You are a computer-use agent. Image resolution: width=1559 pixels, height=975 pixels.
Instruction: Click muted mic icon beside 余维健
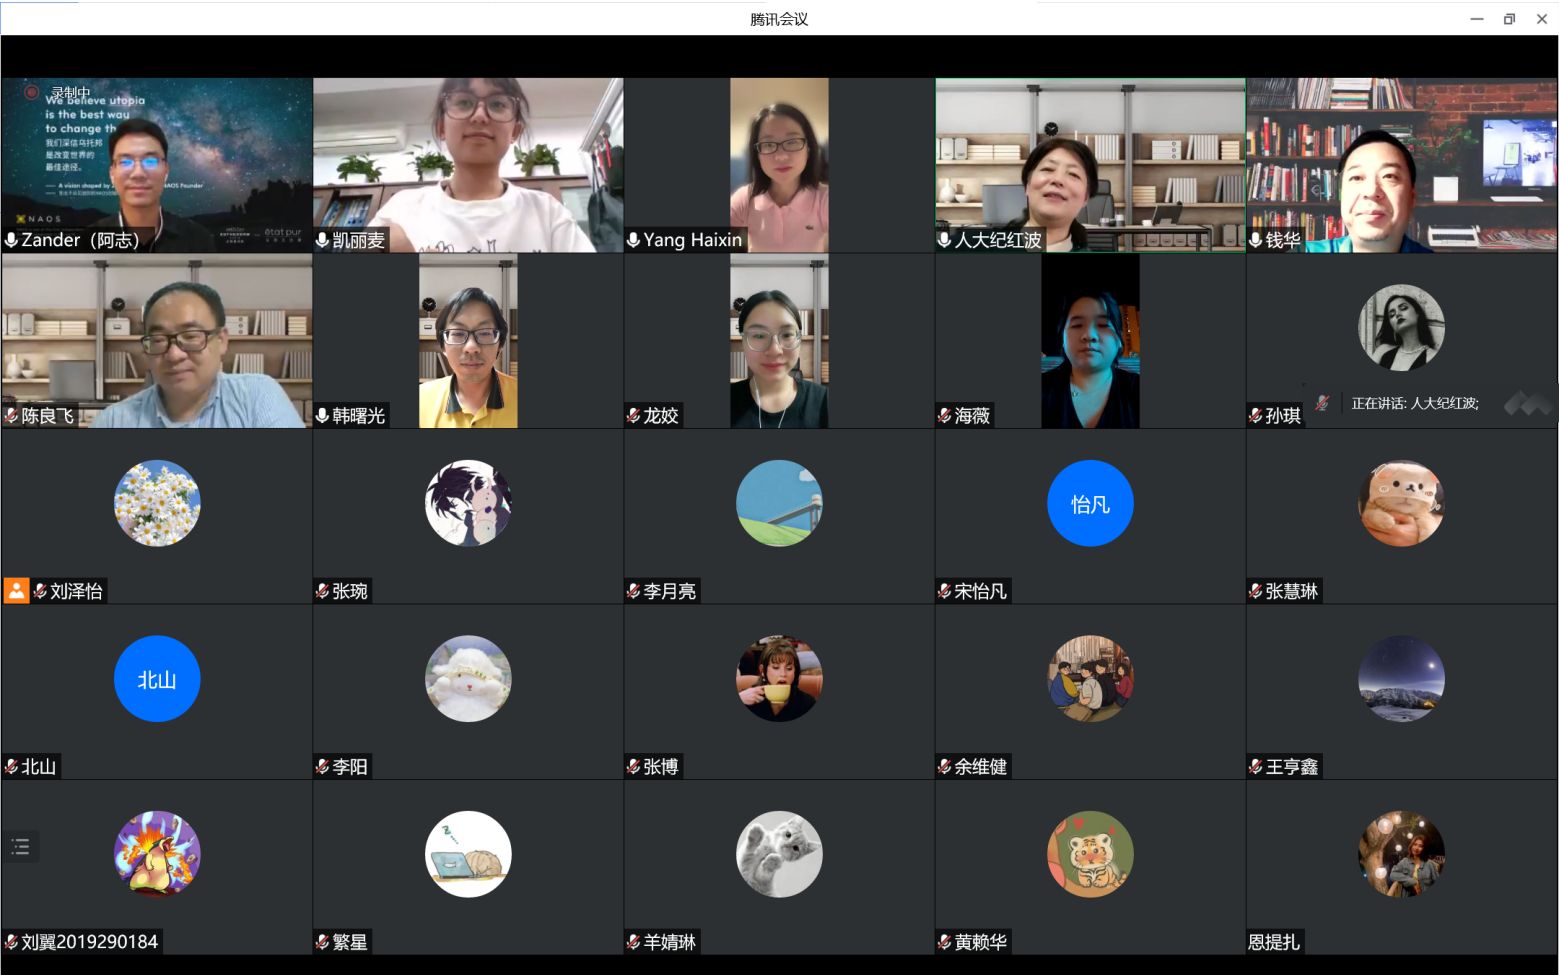[x=945, y=767]
